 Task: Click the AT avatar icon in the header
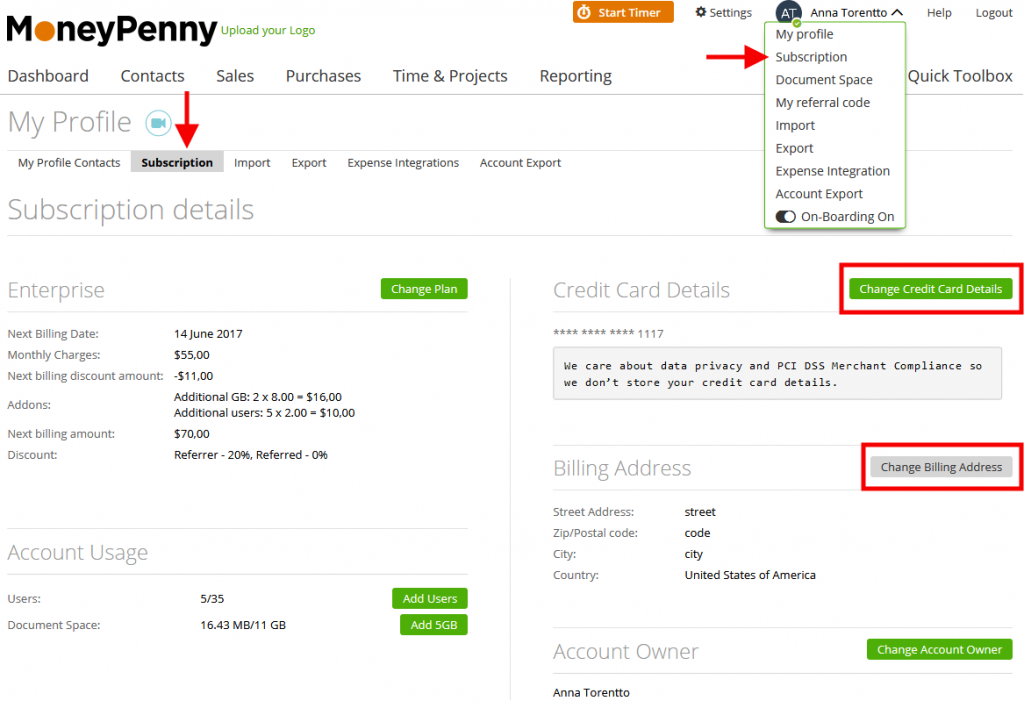[x=789, y=12]
